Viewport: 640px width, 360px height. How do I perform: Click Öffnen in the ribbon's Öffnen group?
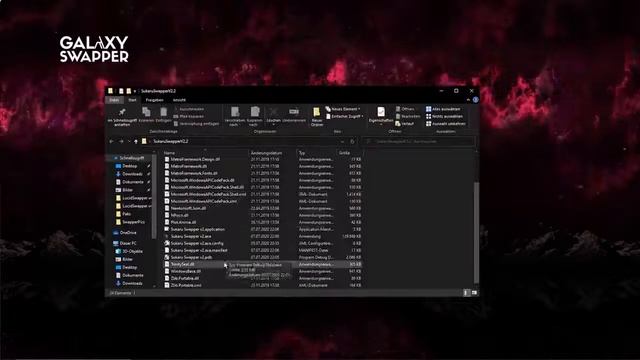tap(405, 109)
